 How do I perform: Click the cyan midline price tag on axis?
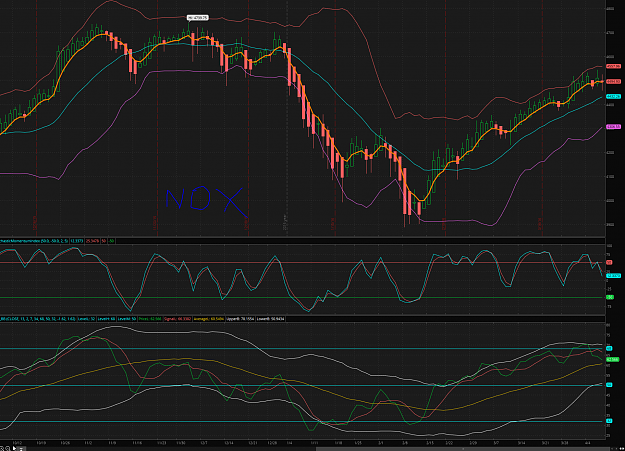tap(613, 97)
